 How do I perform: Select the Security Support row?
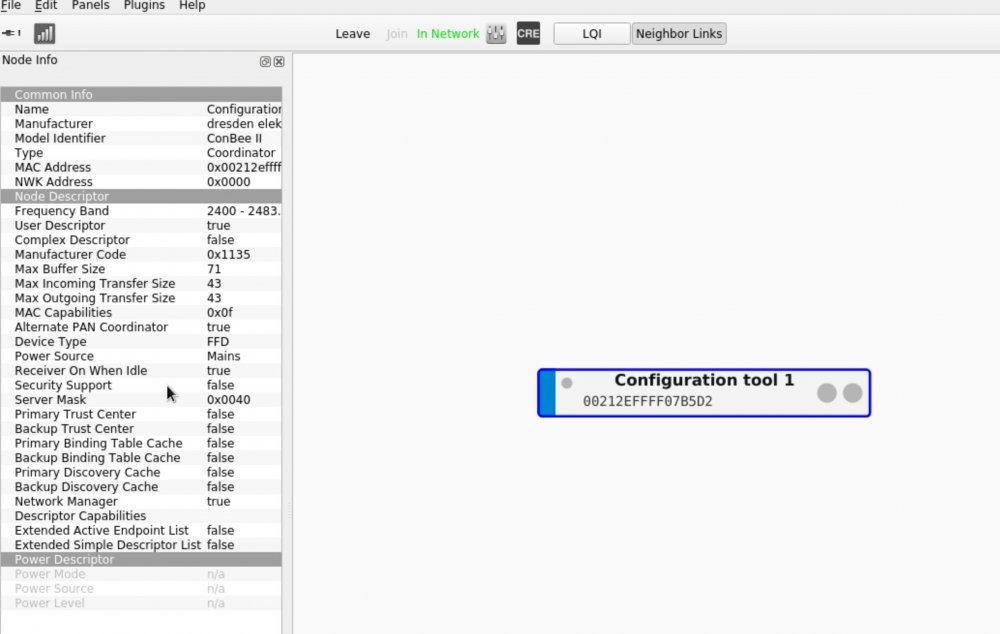tap(141, 385)
